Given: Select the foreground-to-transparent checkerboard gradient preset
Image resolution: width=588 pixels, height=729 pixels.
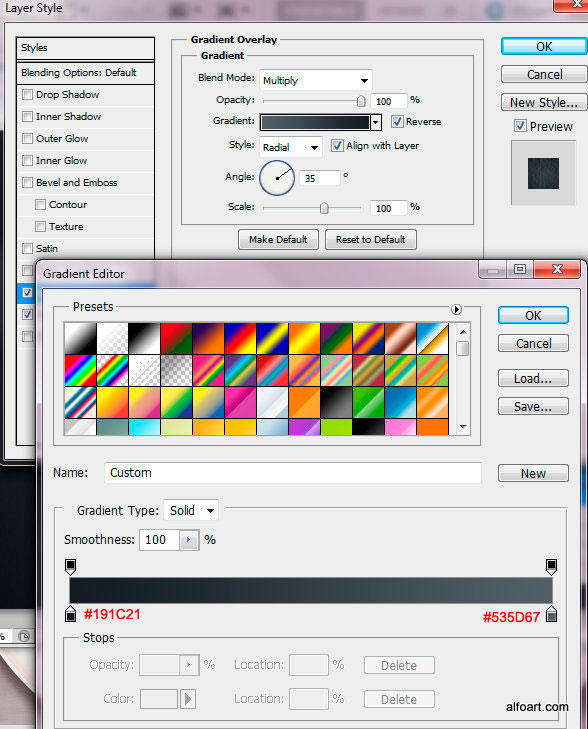Looking at the screenshot, I should pos(112,338).
